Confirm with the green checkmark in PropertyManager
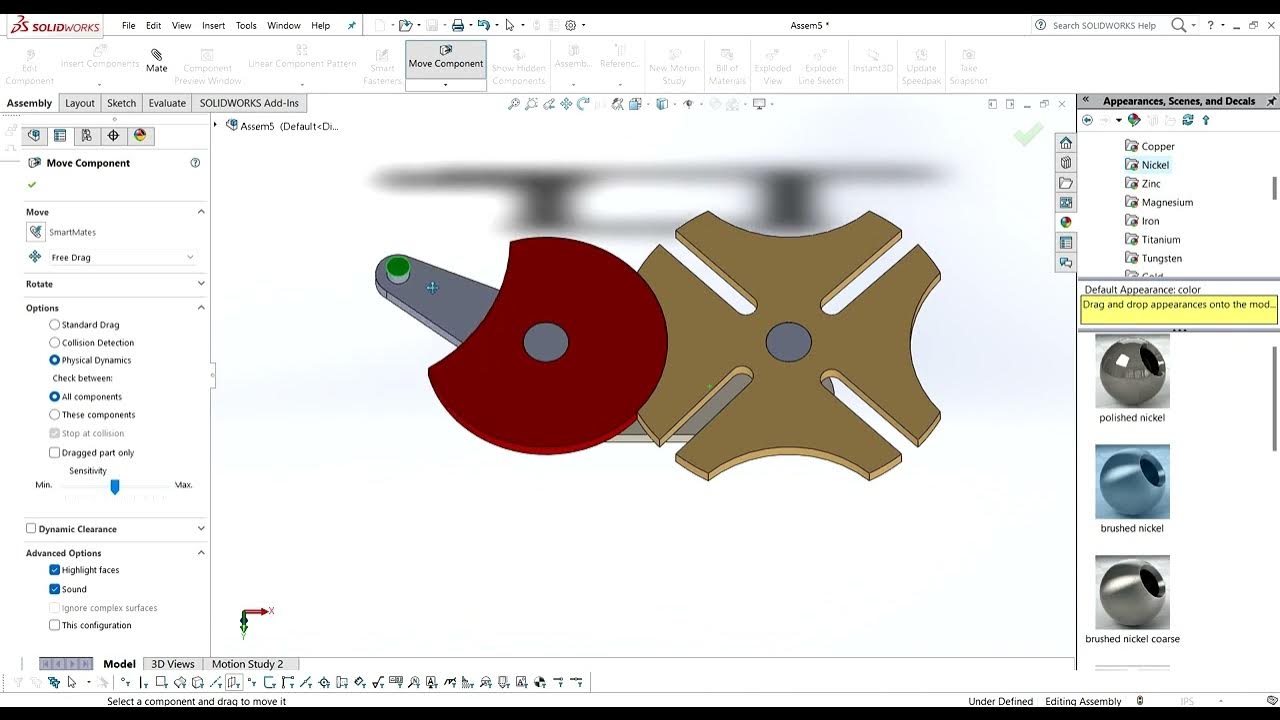 point(32,185)
